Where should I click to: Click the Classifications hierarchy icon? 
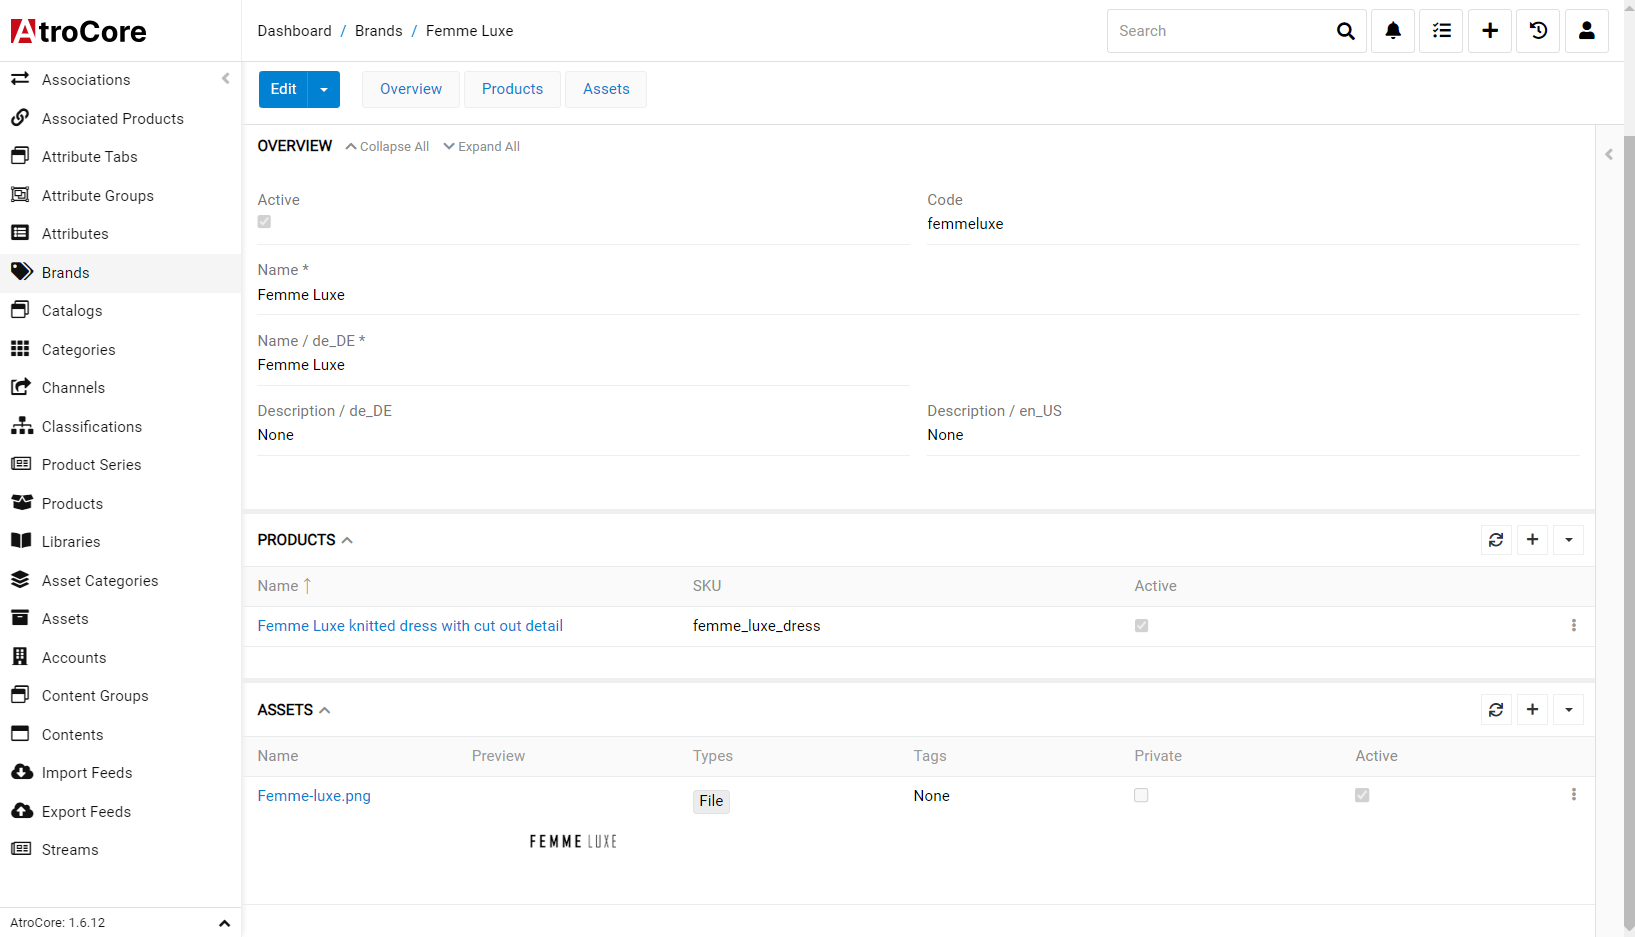tap(22, 425)
